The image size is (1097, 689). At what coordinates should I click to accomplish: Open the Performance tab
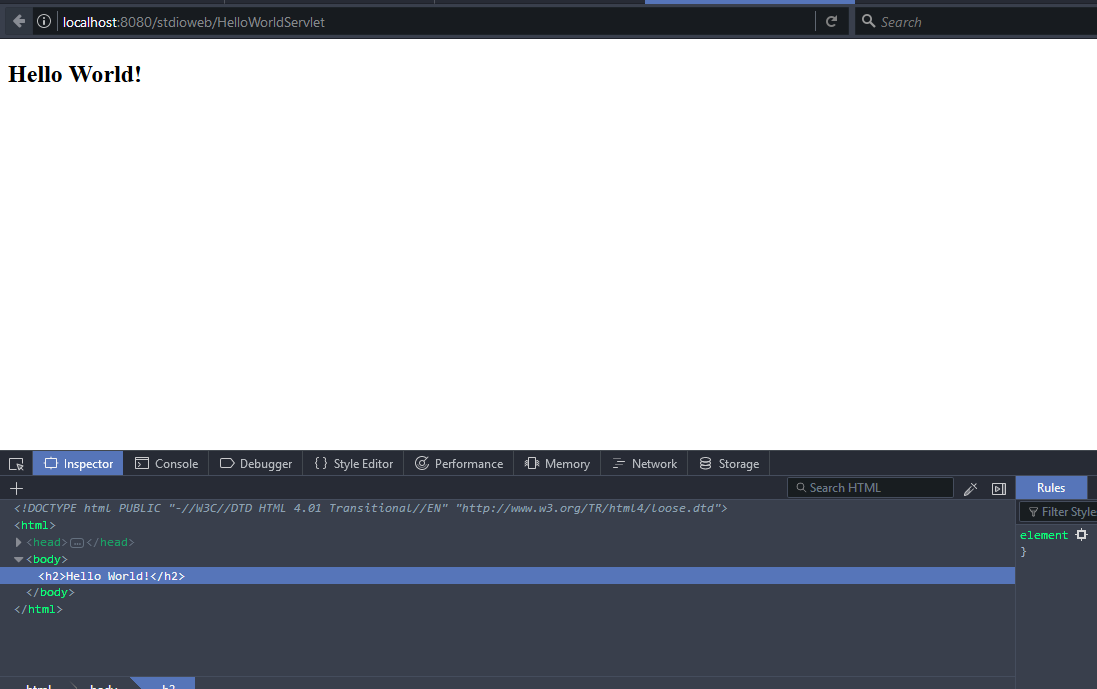click(x=458, y=464)
